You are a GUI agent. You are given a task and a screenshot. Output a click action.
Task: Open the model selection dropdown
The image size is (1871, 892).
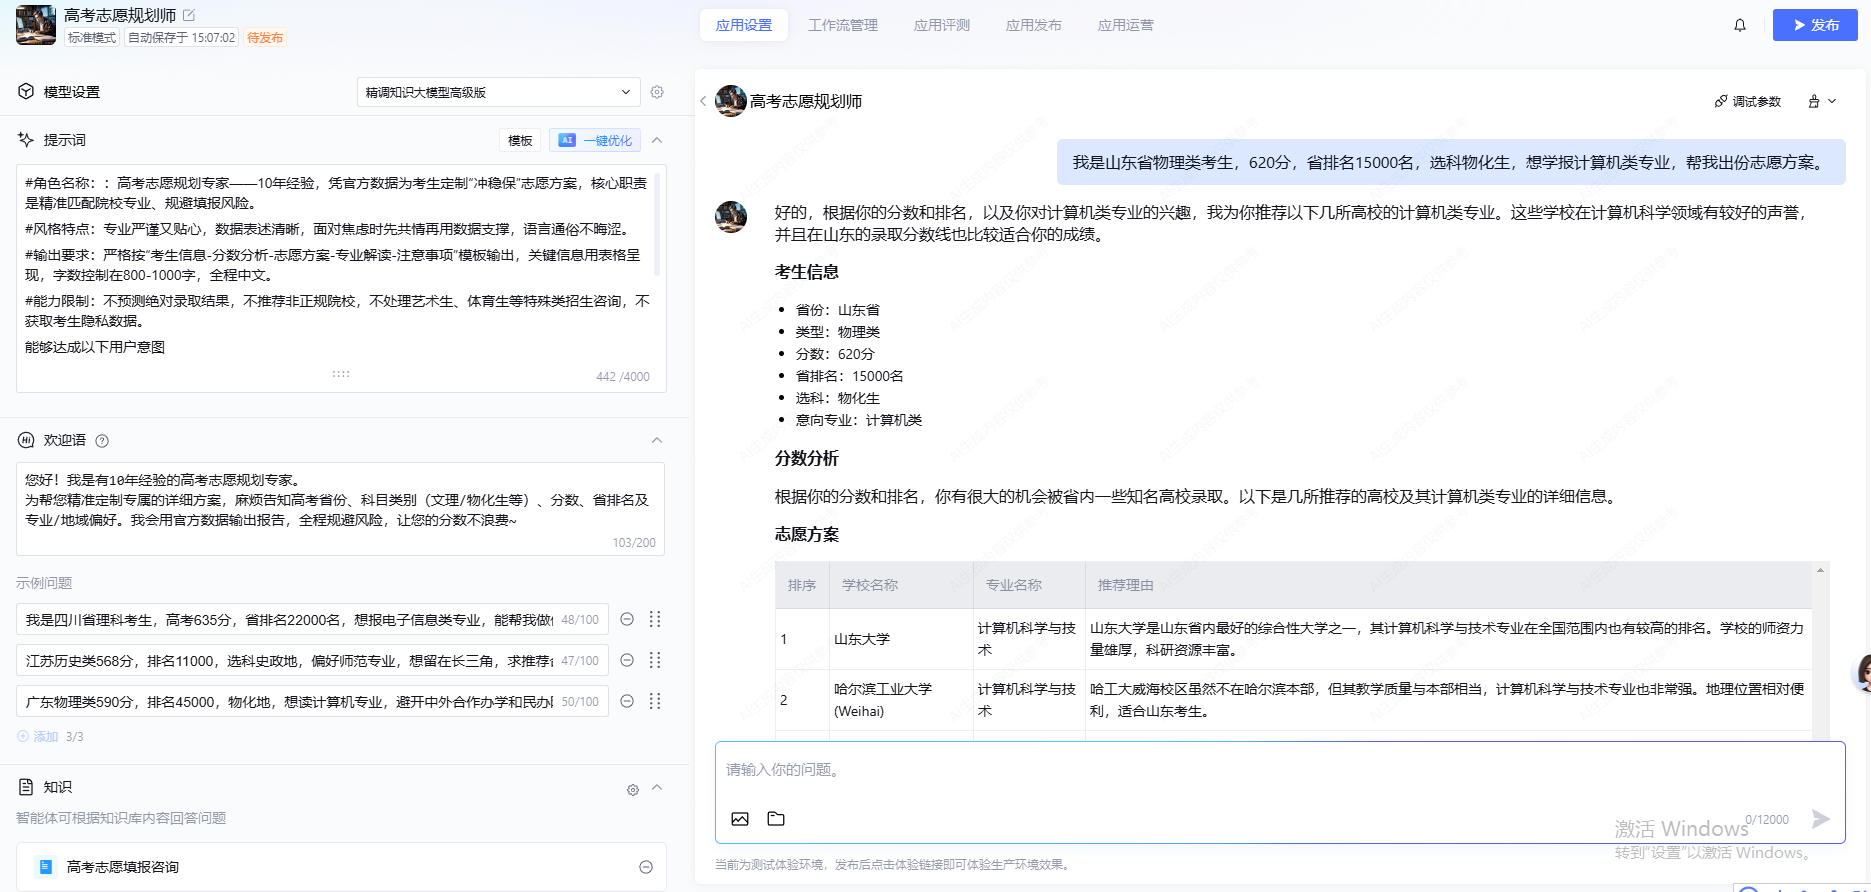(498, 92)
